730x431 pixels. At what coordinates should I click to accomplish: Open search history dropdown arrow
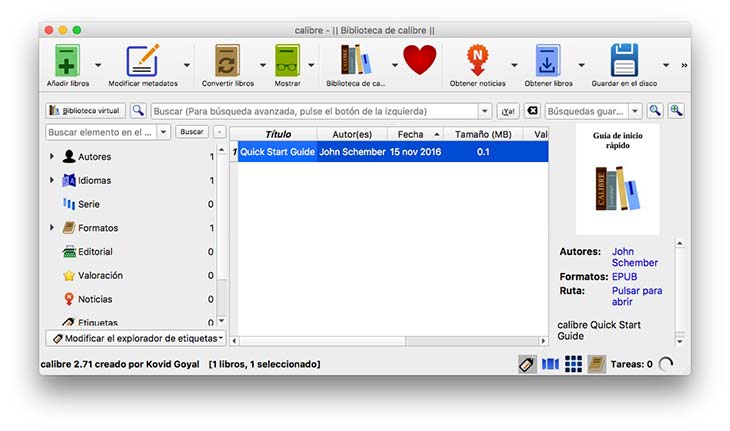(485, 111)
